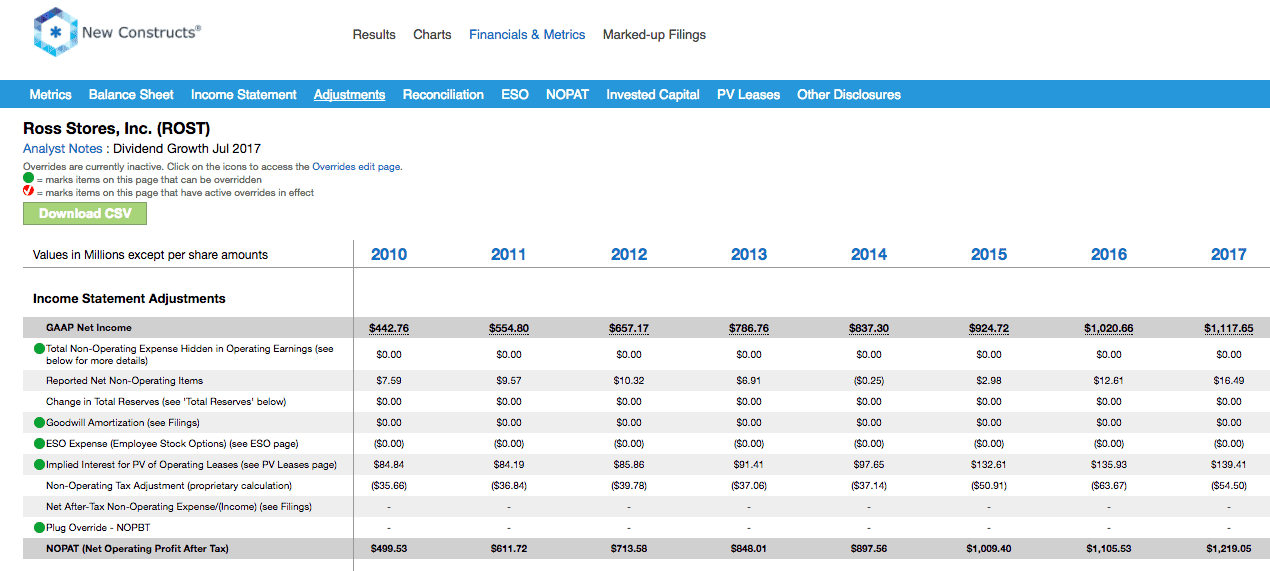Click green override dot for ESO Expense
Viewport: 1270px width, 571px height.
tap(39, 444)
